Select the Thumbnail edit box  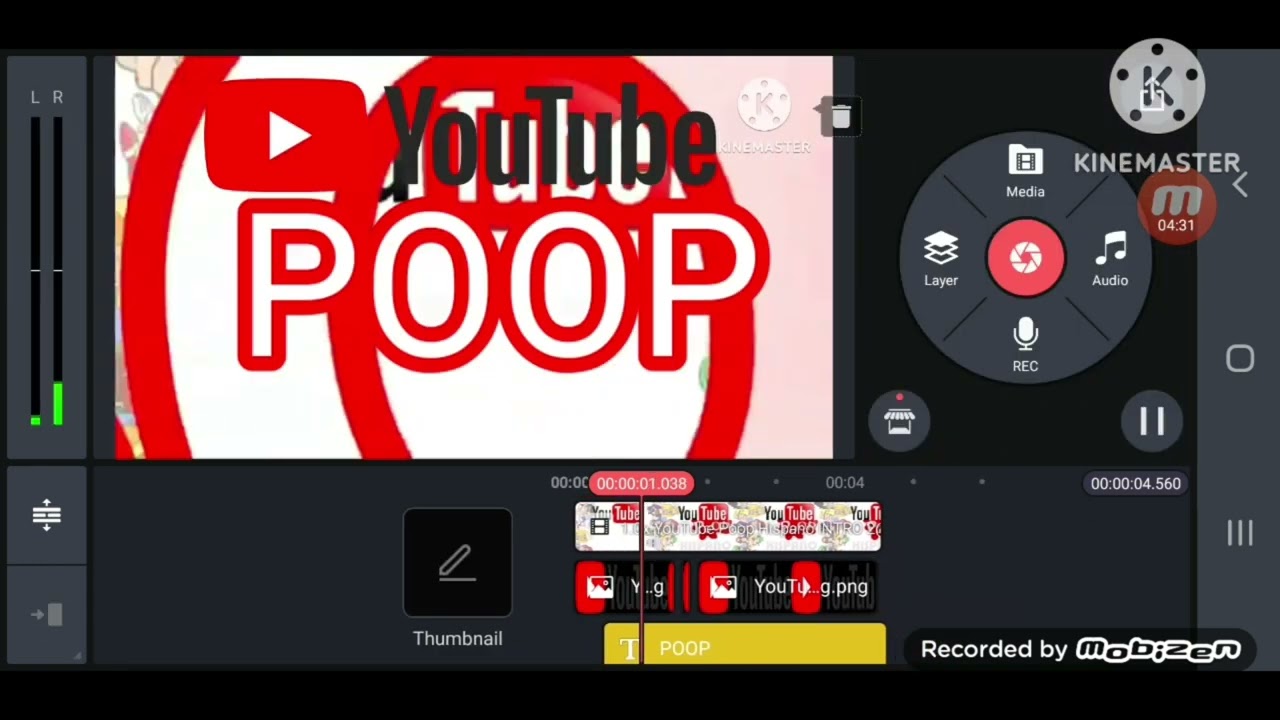[457, 563]
